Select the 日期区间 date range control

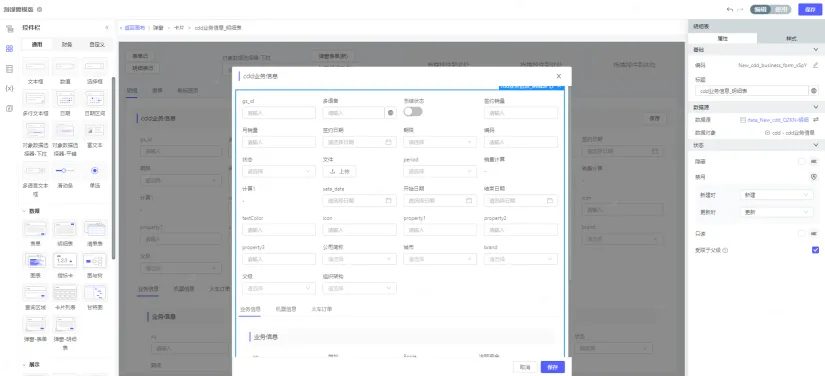click(95, 99)
